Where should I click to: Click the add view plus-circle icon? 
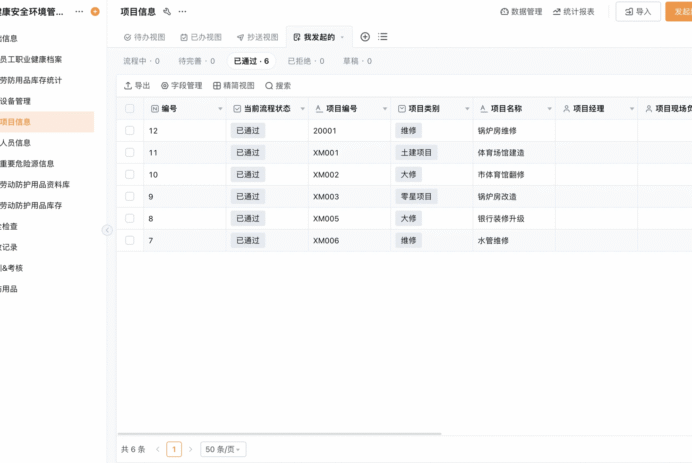(365, 37)
